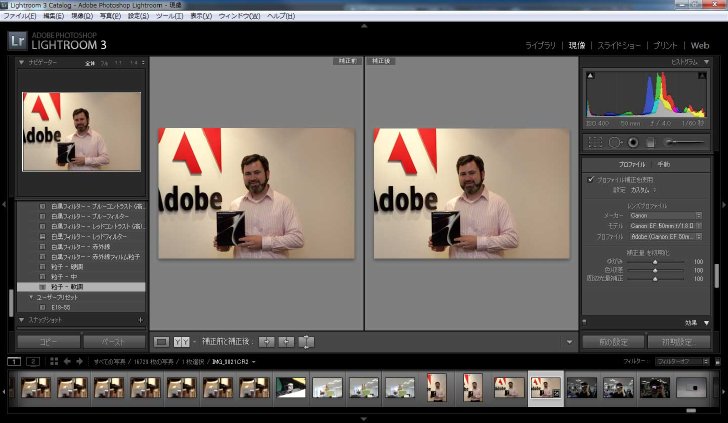Open the Edit menu
This screenshot has height=423, width=728.
(x=53, y=16)
